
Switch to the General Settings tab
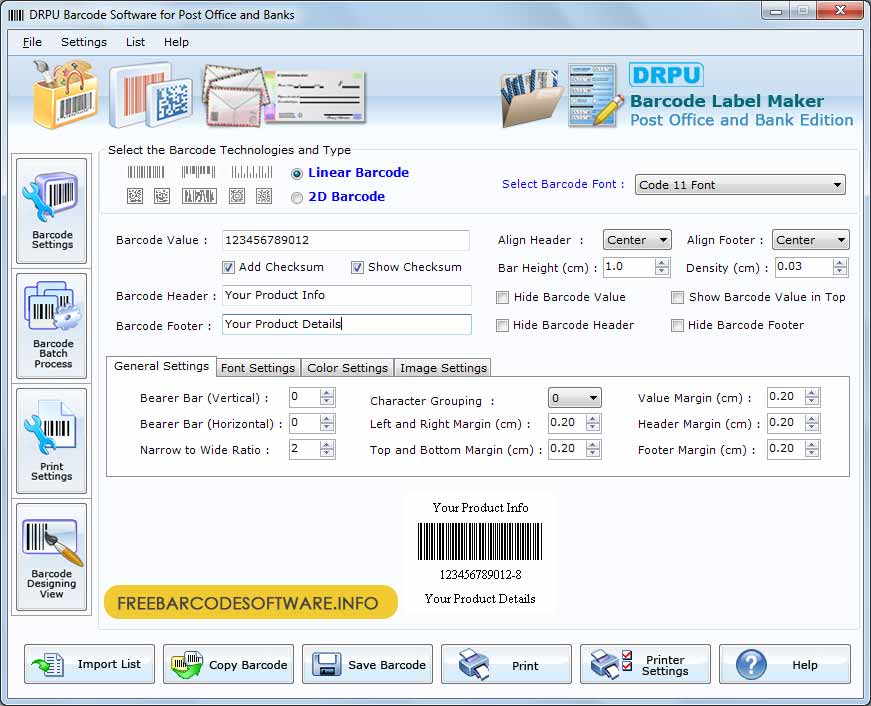(161, 366)
